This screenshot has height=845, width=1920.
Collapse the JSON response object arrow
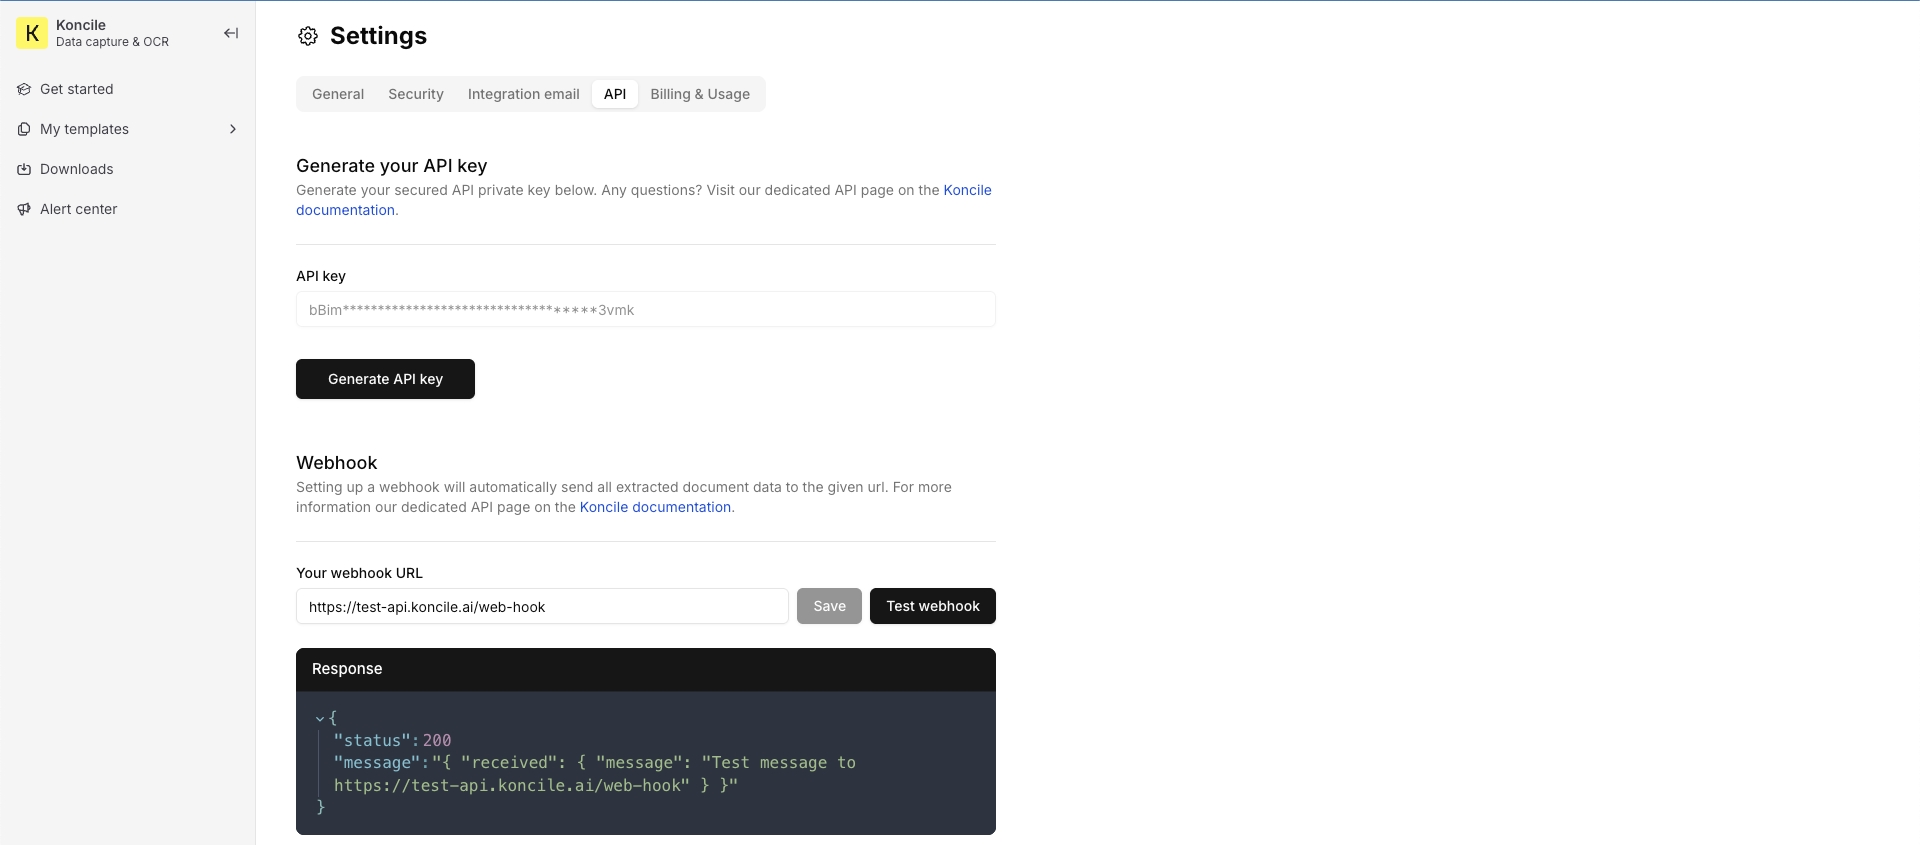320,718
